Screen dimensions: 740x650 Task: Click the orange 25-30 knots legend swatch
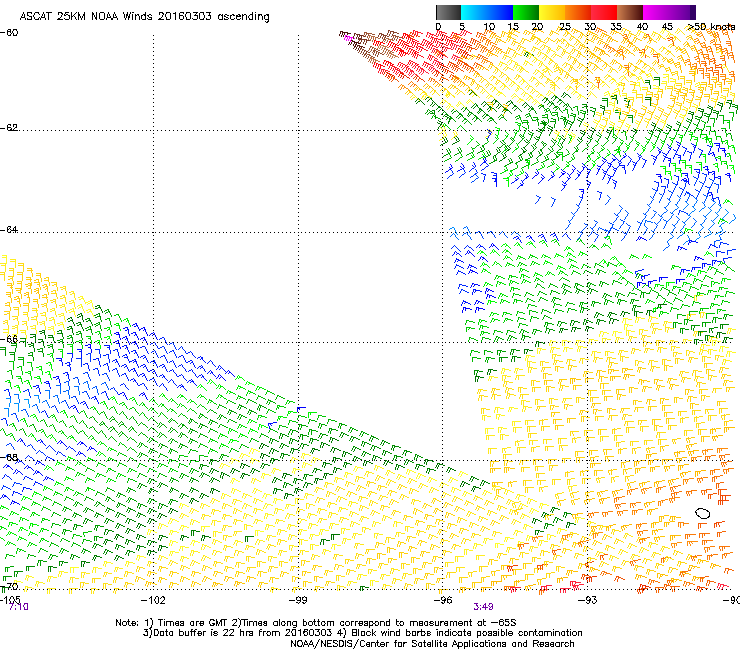(578, 12)
